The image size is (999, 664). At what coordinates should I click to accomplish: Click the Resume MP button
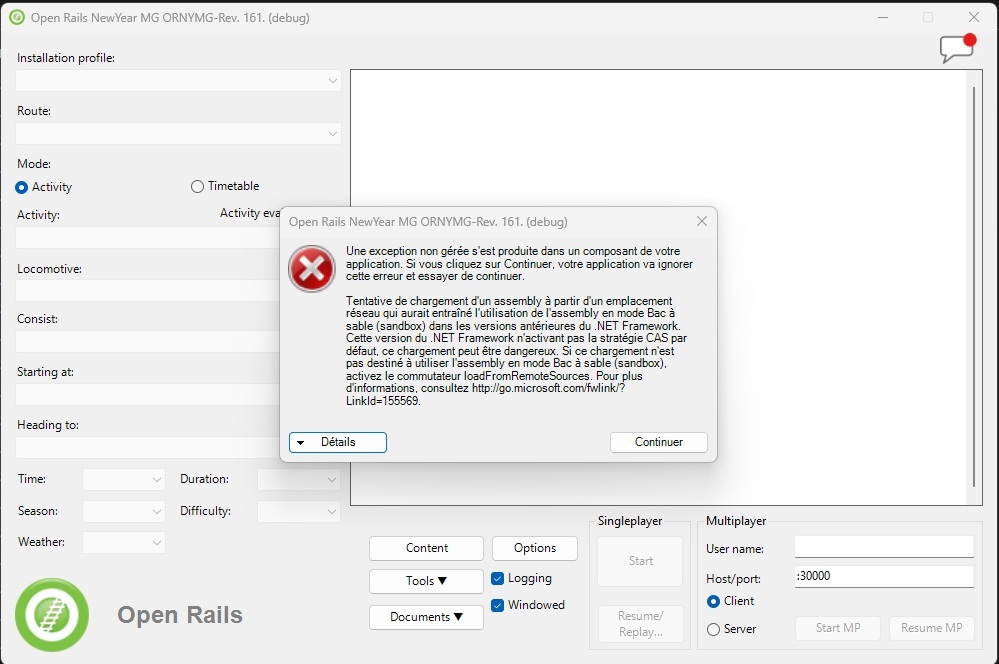click(931, 628)
